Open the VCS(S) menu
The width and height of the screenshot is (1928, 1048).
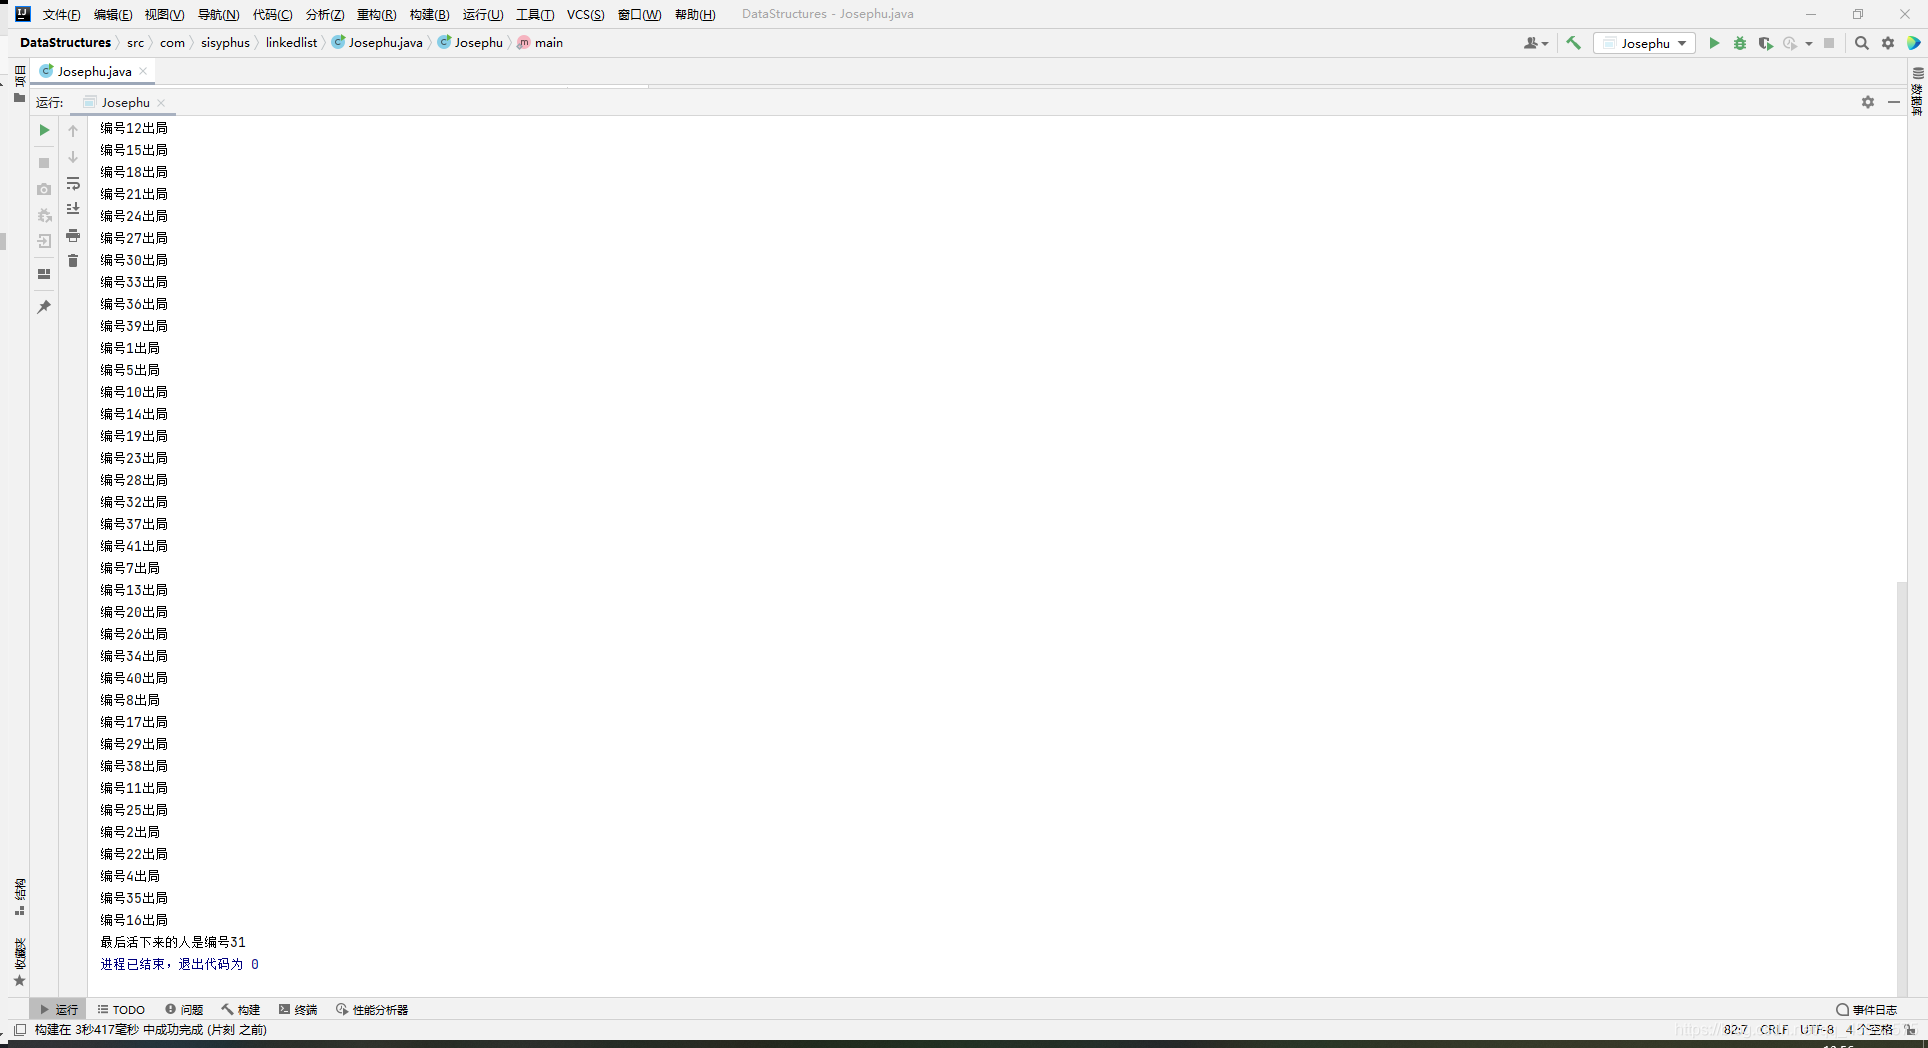click(x=585, y=14)
